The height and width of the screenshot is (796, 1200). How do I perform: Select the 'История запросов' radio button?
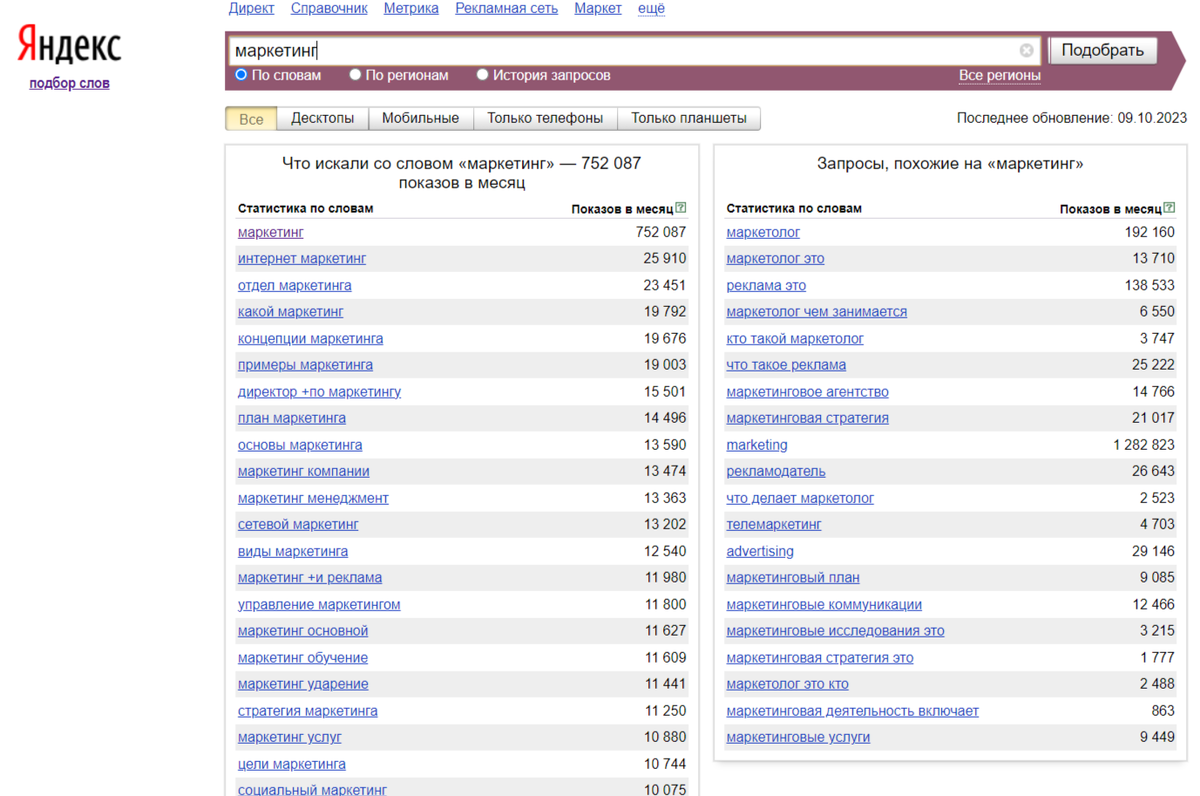pos(482,75)
